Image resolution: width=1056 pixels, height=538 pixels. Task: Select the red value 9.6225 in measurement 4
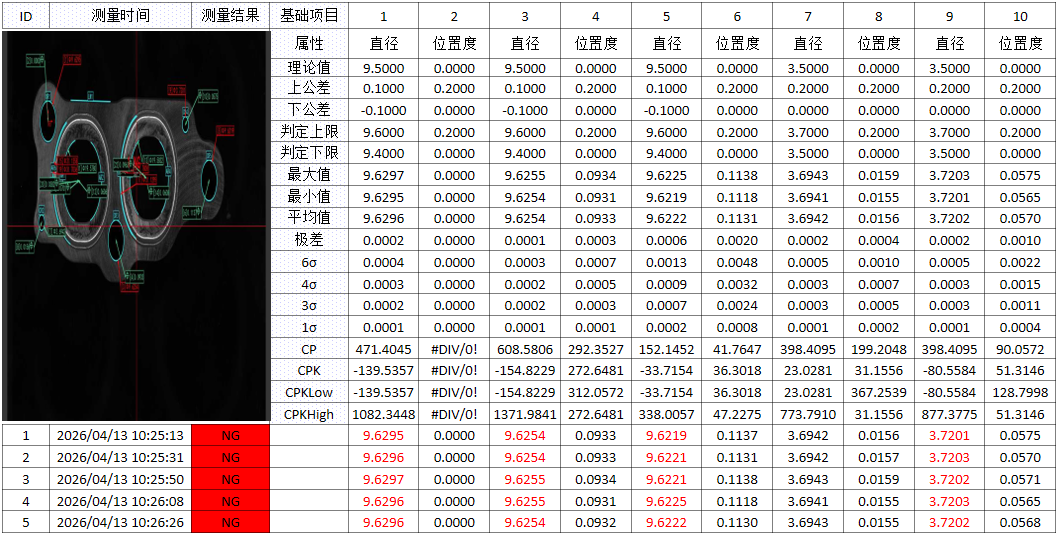667,500
